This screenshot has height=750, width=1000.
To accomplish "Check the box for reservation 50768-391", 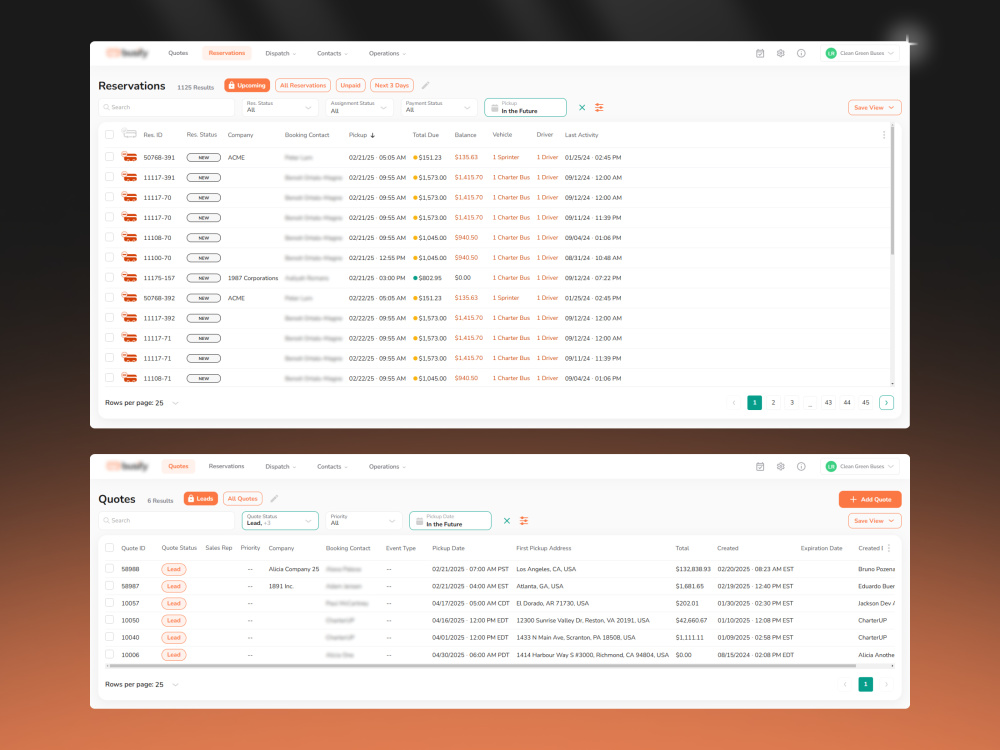I will tap(110, 157).
